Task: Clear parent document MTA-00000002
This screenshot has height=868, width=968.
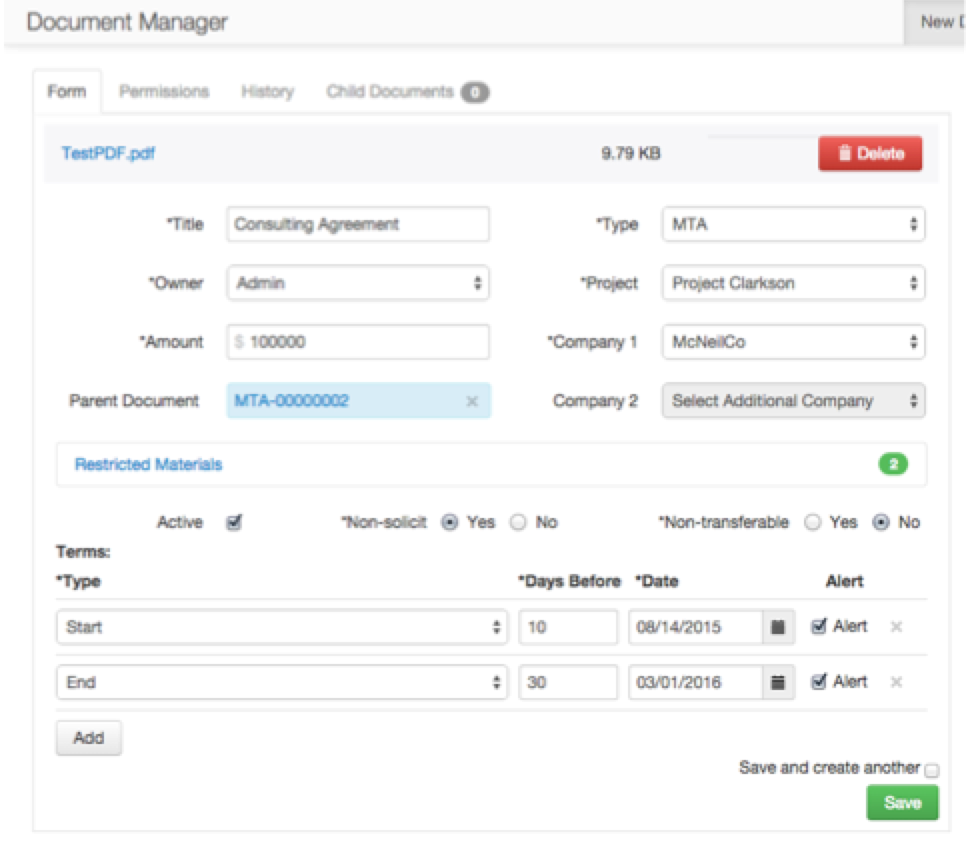Action: [472, 401]
